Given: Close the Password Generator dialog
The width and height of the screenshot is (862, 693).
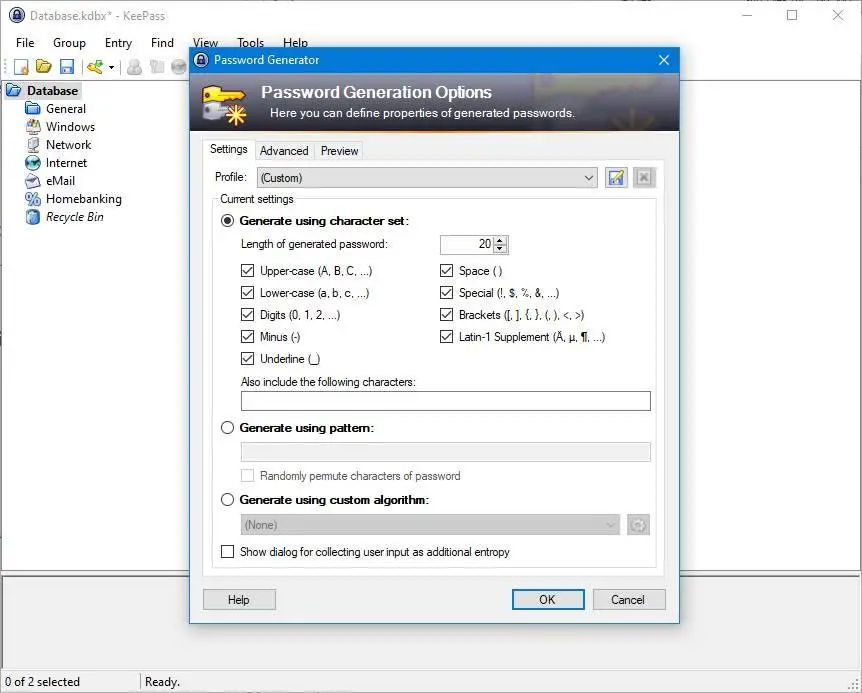Looking at the screenshot, I should pyautogui.click(x=664, y=60).
